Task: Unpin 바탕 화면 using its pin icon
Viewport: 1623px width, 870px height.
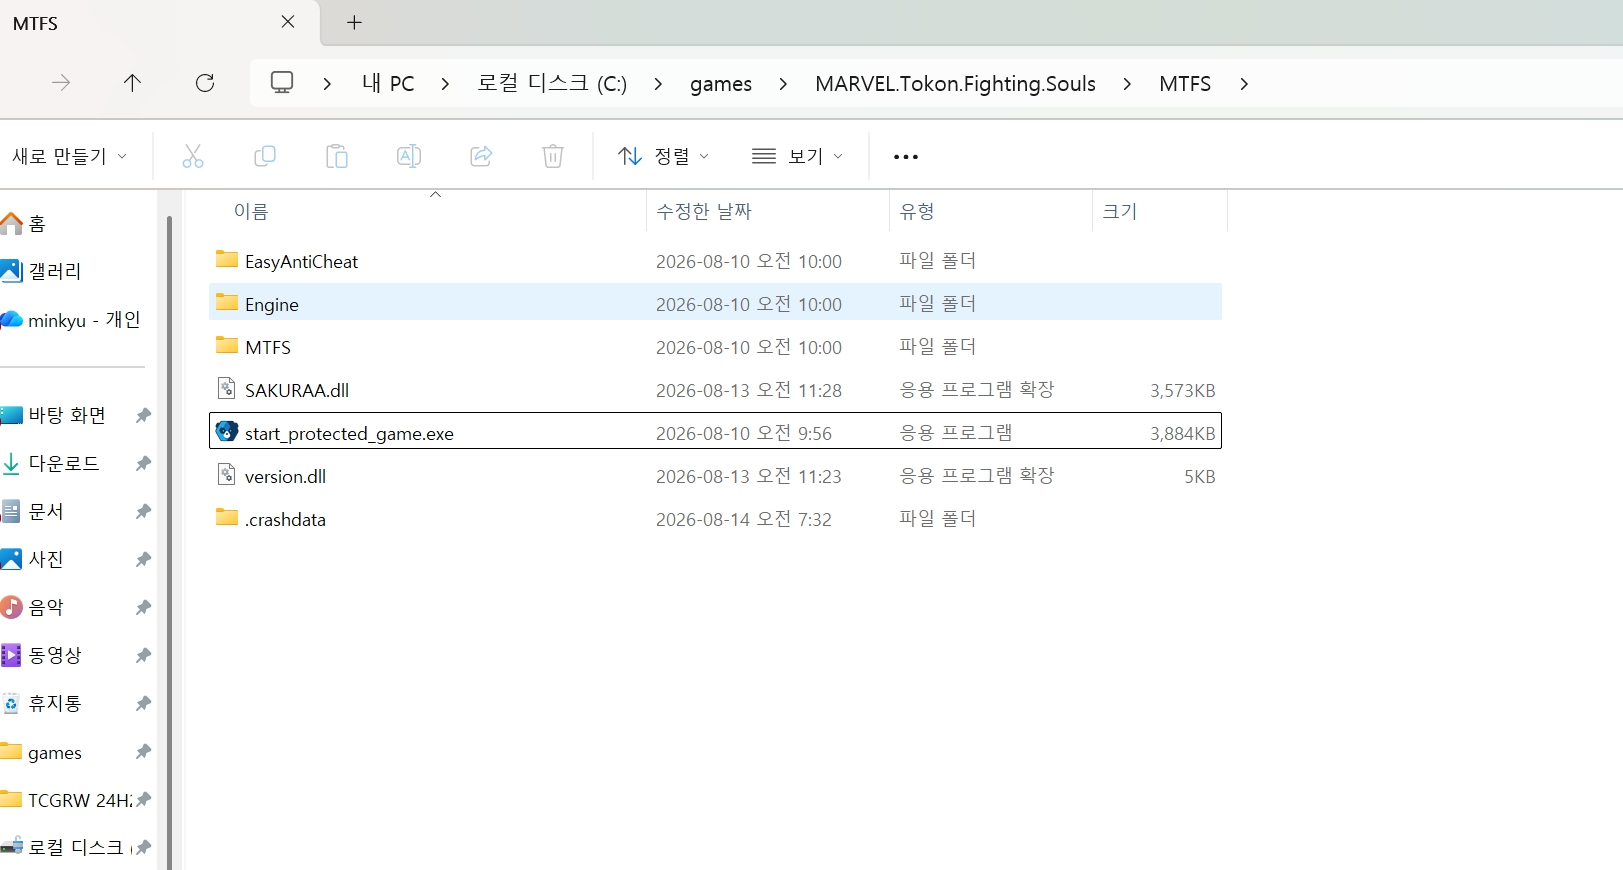Action: (x=144, y=415)
